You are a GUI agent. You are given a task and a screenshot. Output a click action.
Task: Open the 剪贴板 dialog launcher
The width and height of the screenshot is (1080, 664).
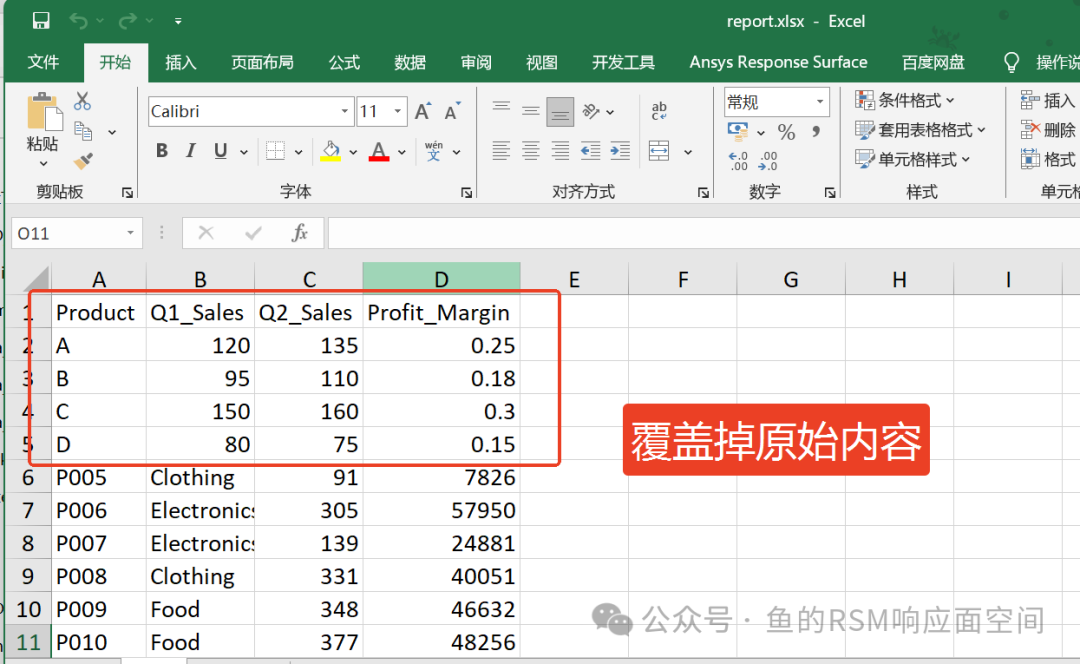pos(127,192)
